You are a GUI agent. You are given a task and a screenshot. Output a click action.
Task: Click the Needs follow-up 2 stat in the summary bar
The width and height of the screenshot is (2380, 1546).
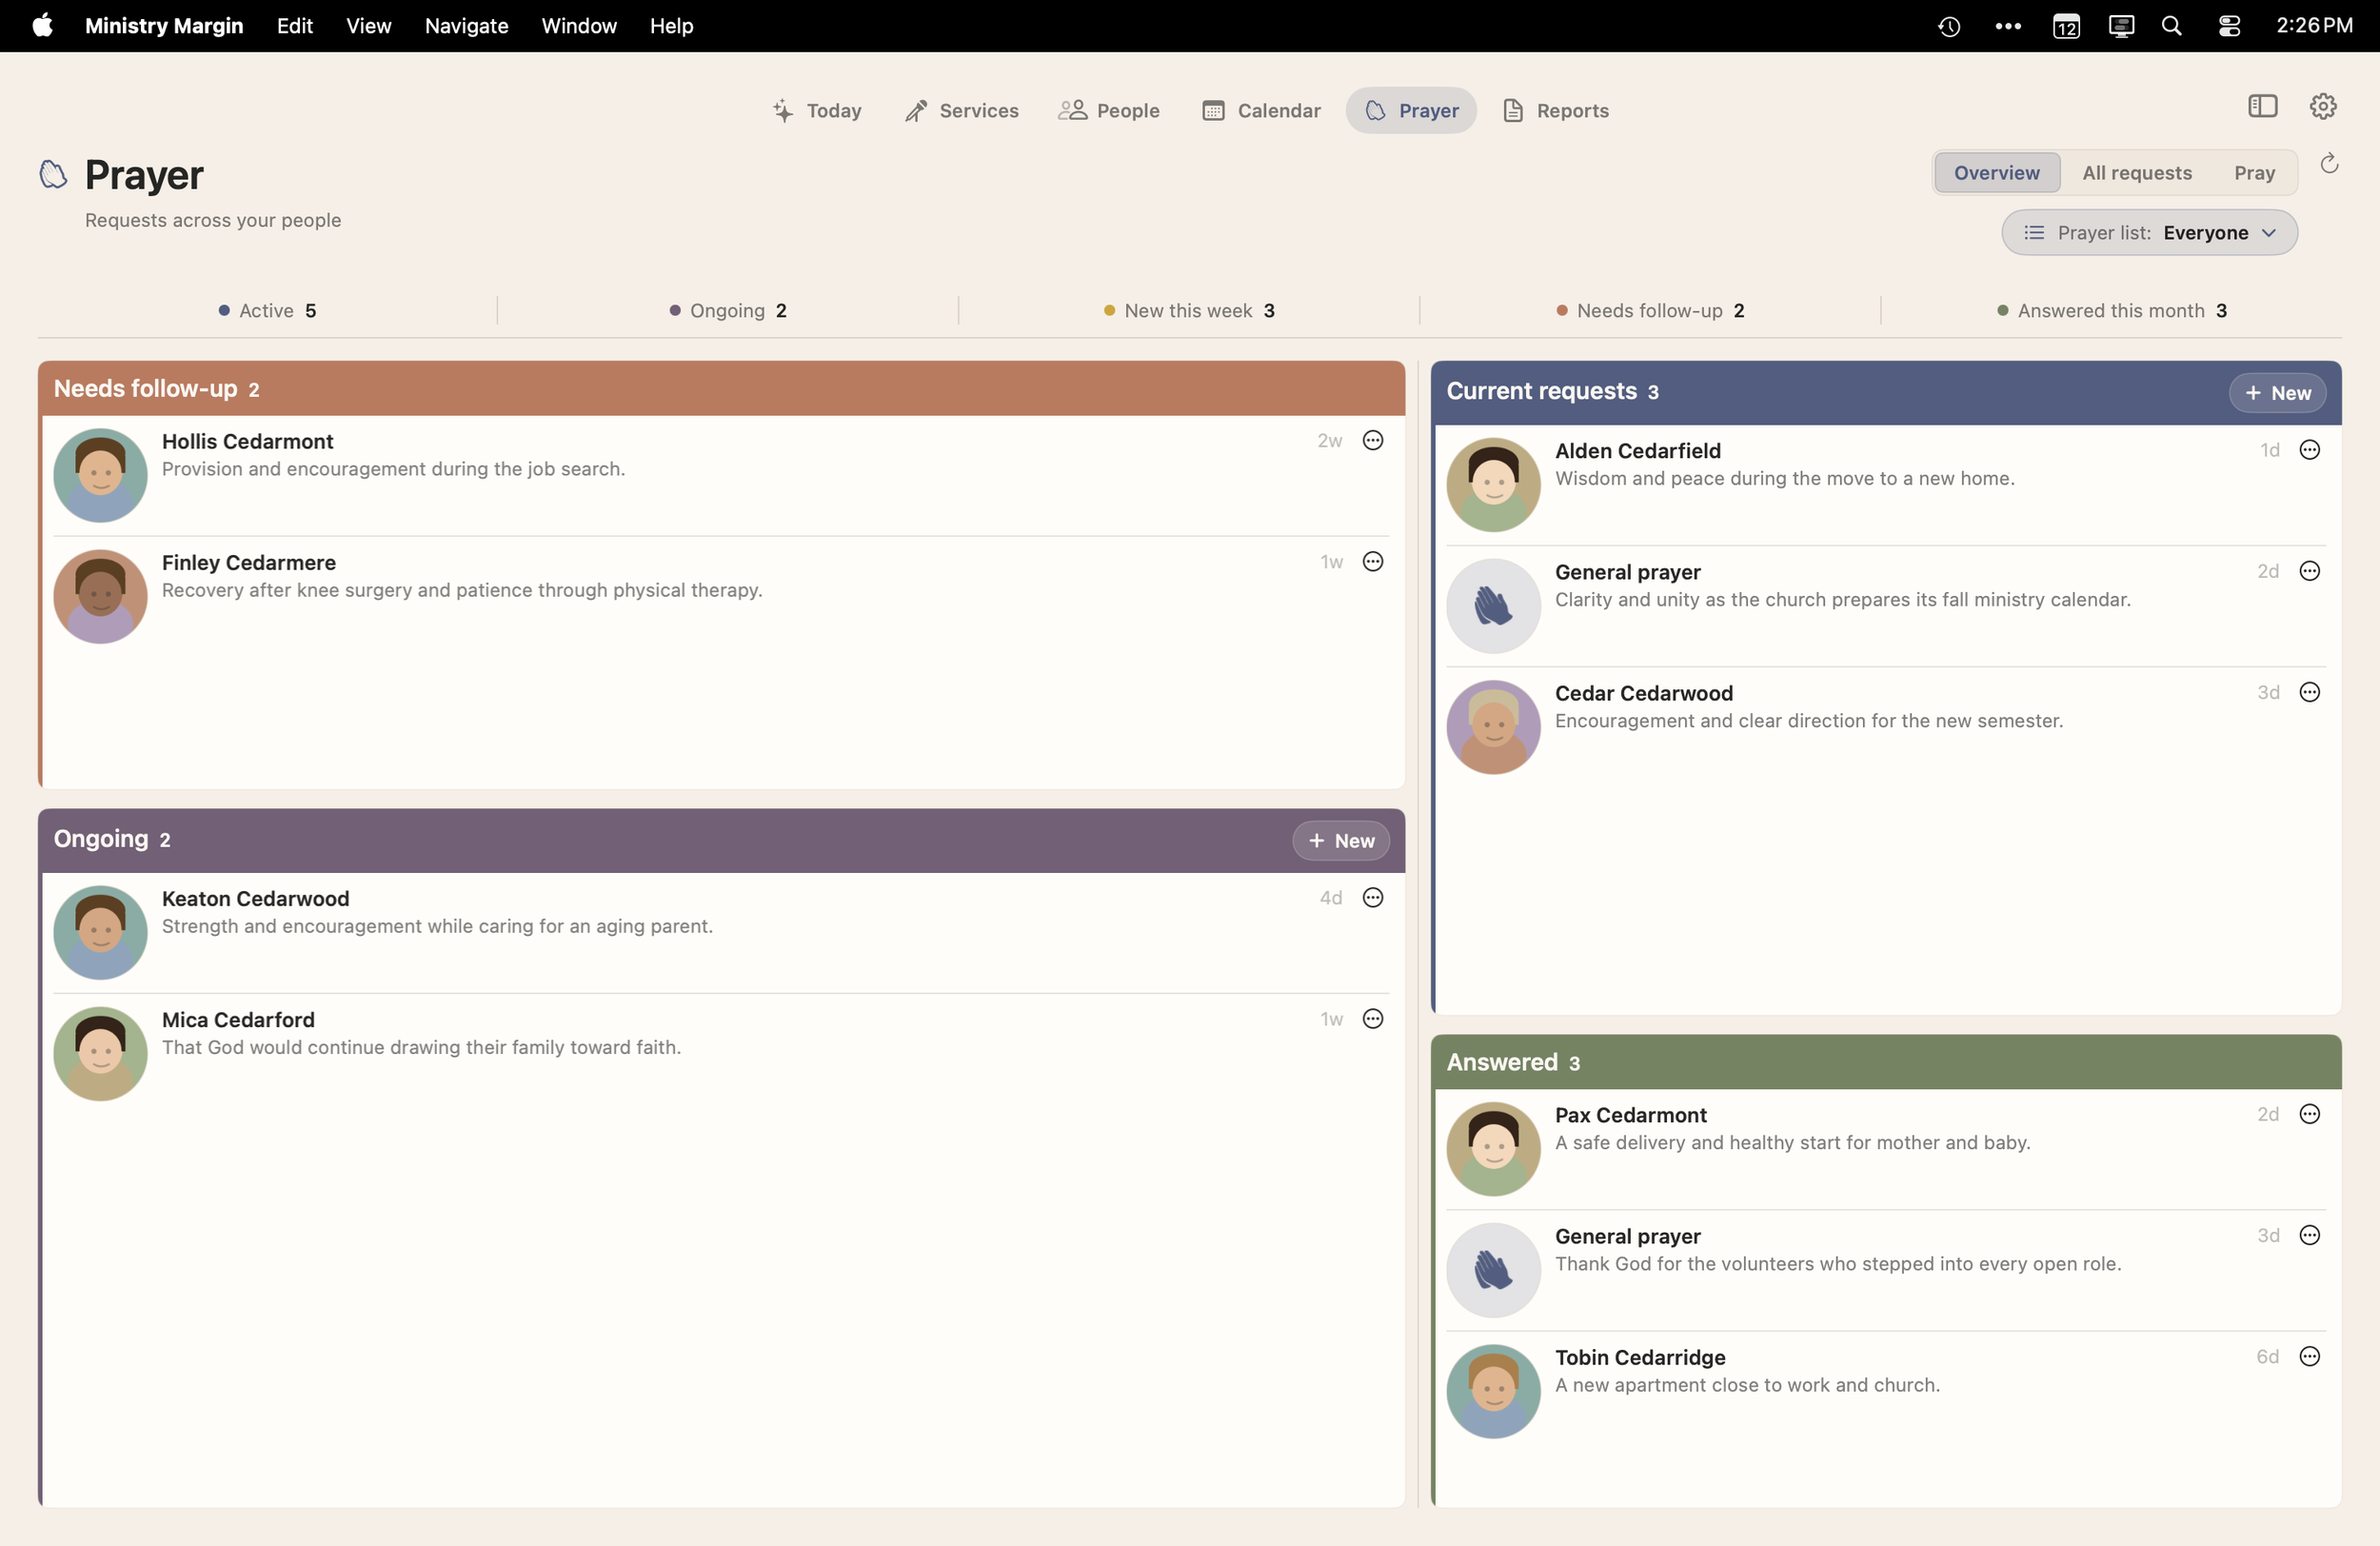[1650, 310]
